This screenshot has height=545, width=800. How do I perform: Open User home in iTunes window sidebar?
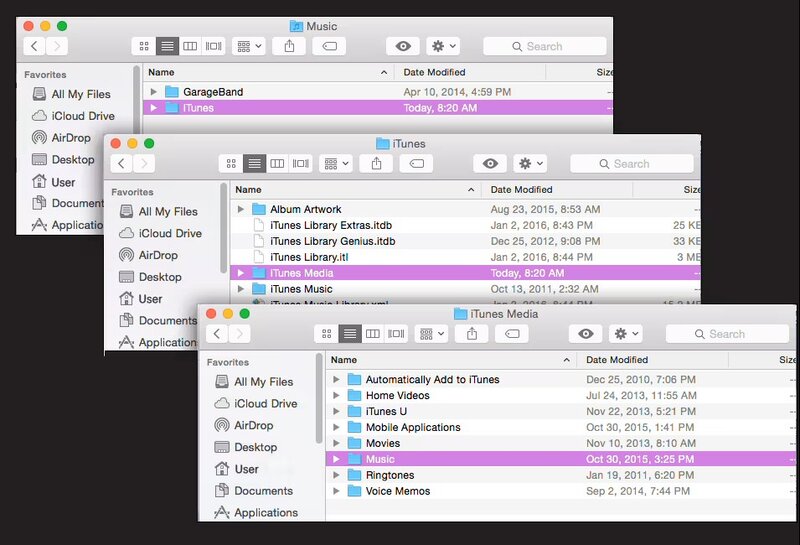141,299
